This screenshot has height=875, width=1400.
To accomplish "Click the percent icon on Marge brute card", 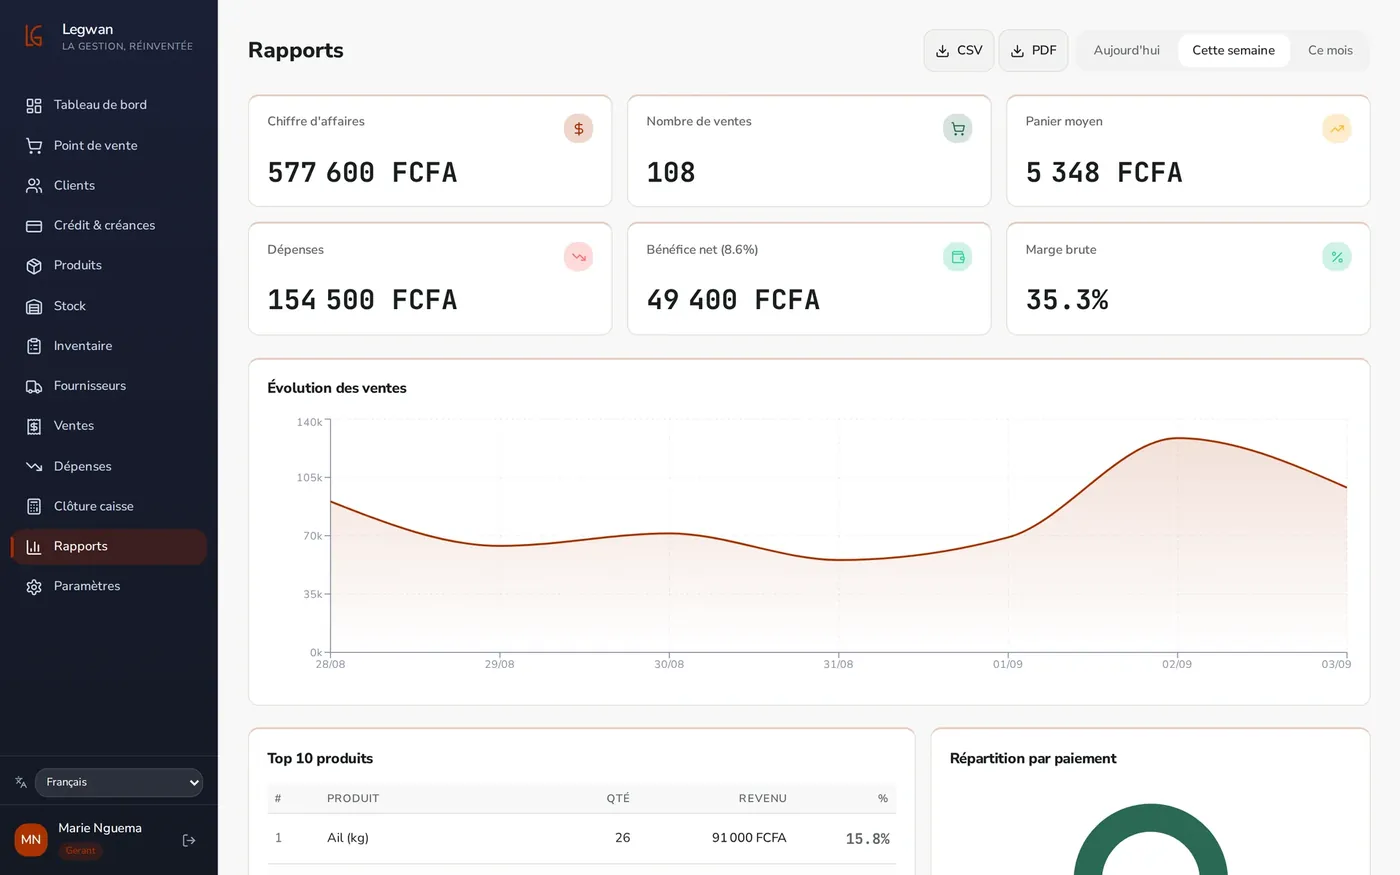I will tap(1337, 257).
